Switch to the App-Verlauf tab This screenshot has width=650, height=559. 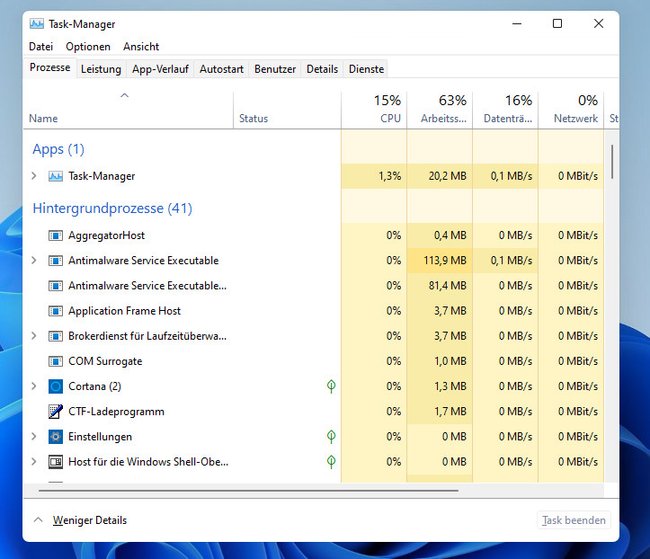160,69
